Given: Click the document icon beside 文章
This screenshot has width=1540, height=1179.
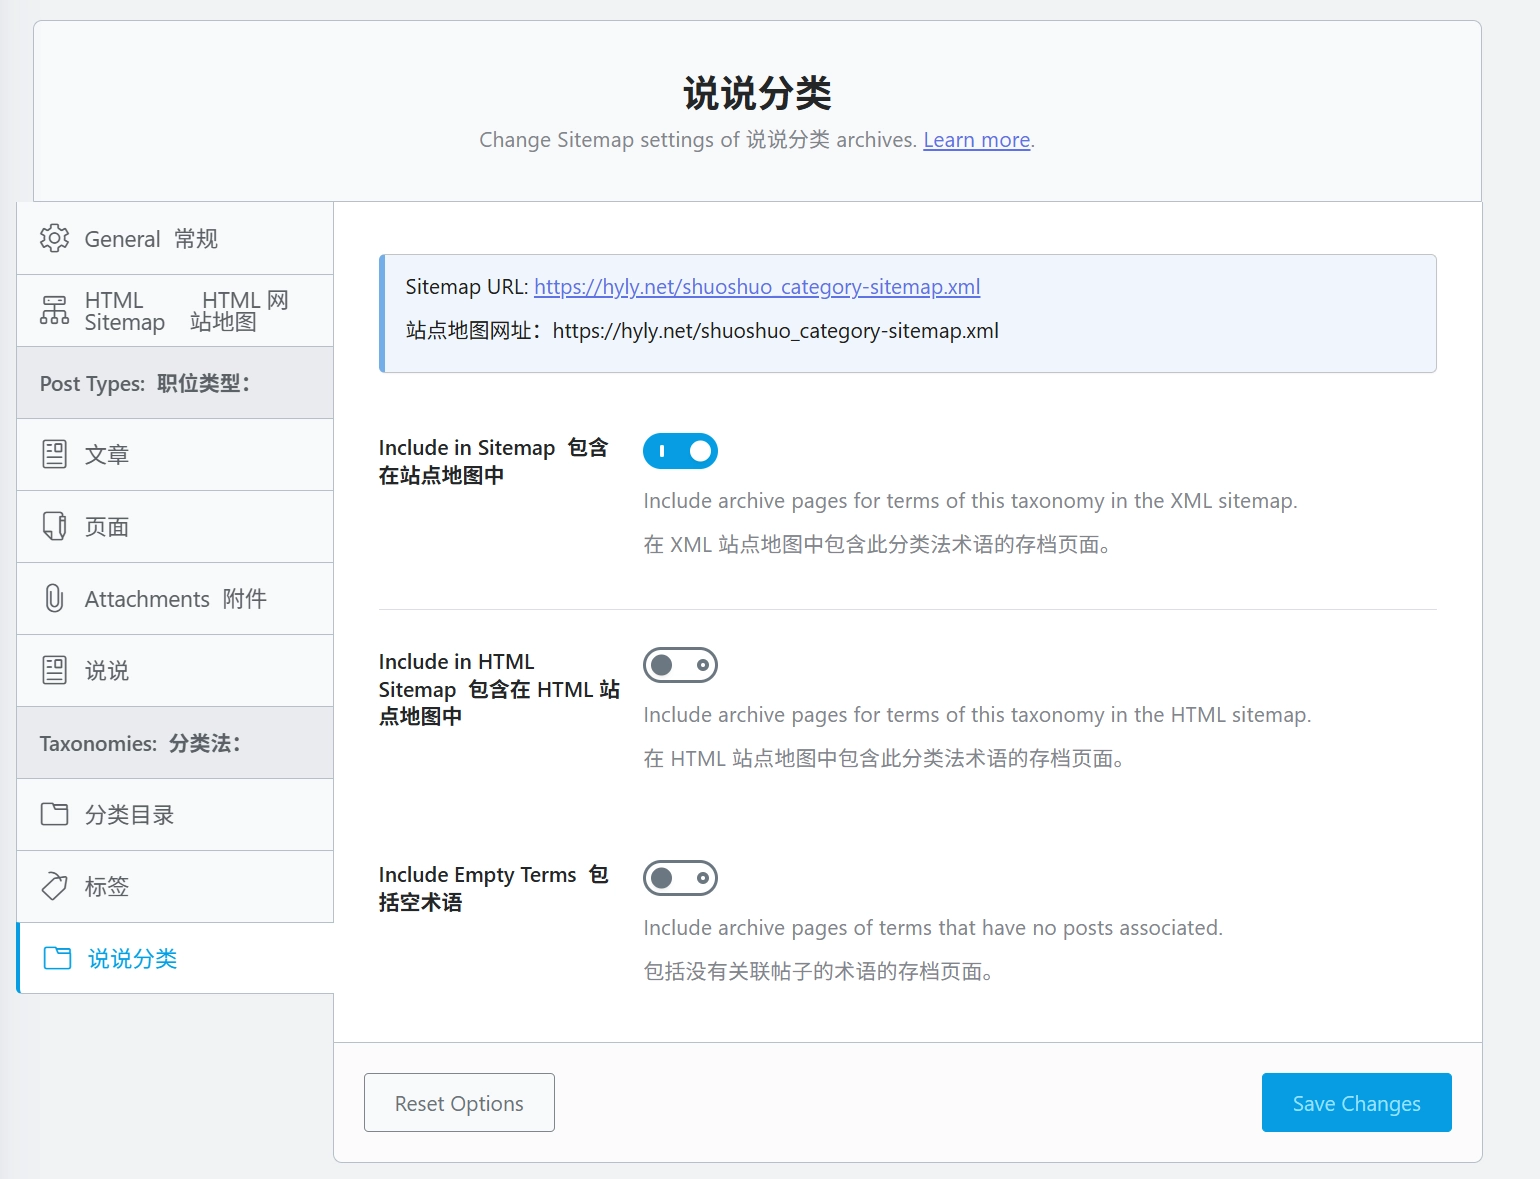Looking at the screenshot, I should pyautogui.click(x=54, y=454).
